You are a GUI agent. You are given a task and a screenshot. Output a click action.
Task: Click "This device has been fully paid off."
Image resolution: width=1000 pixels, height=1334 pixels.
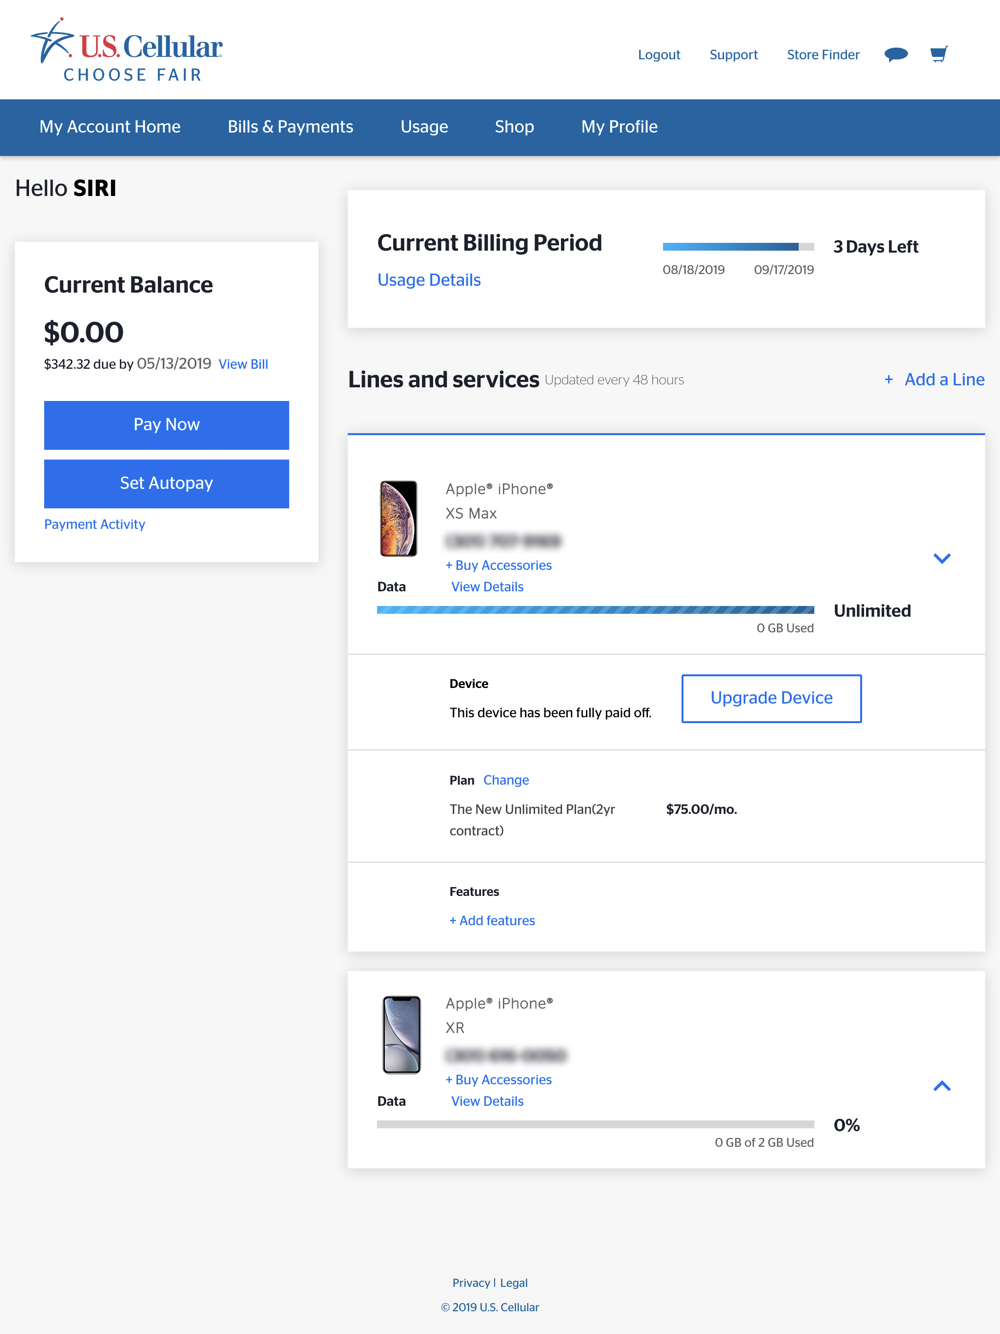coord(550,713)
